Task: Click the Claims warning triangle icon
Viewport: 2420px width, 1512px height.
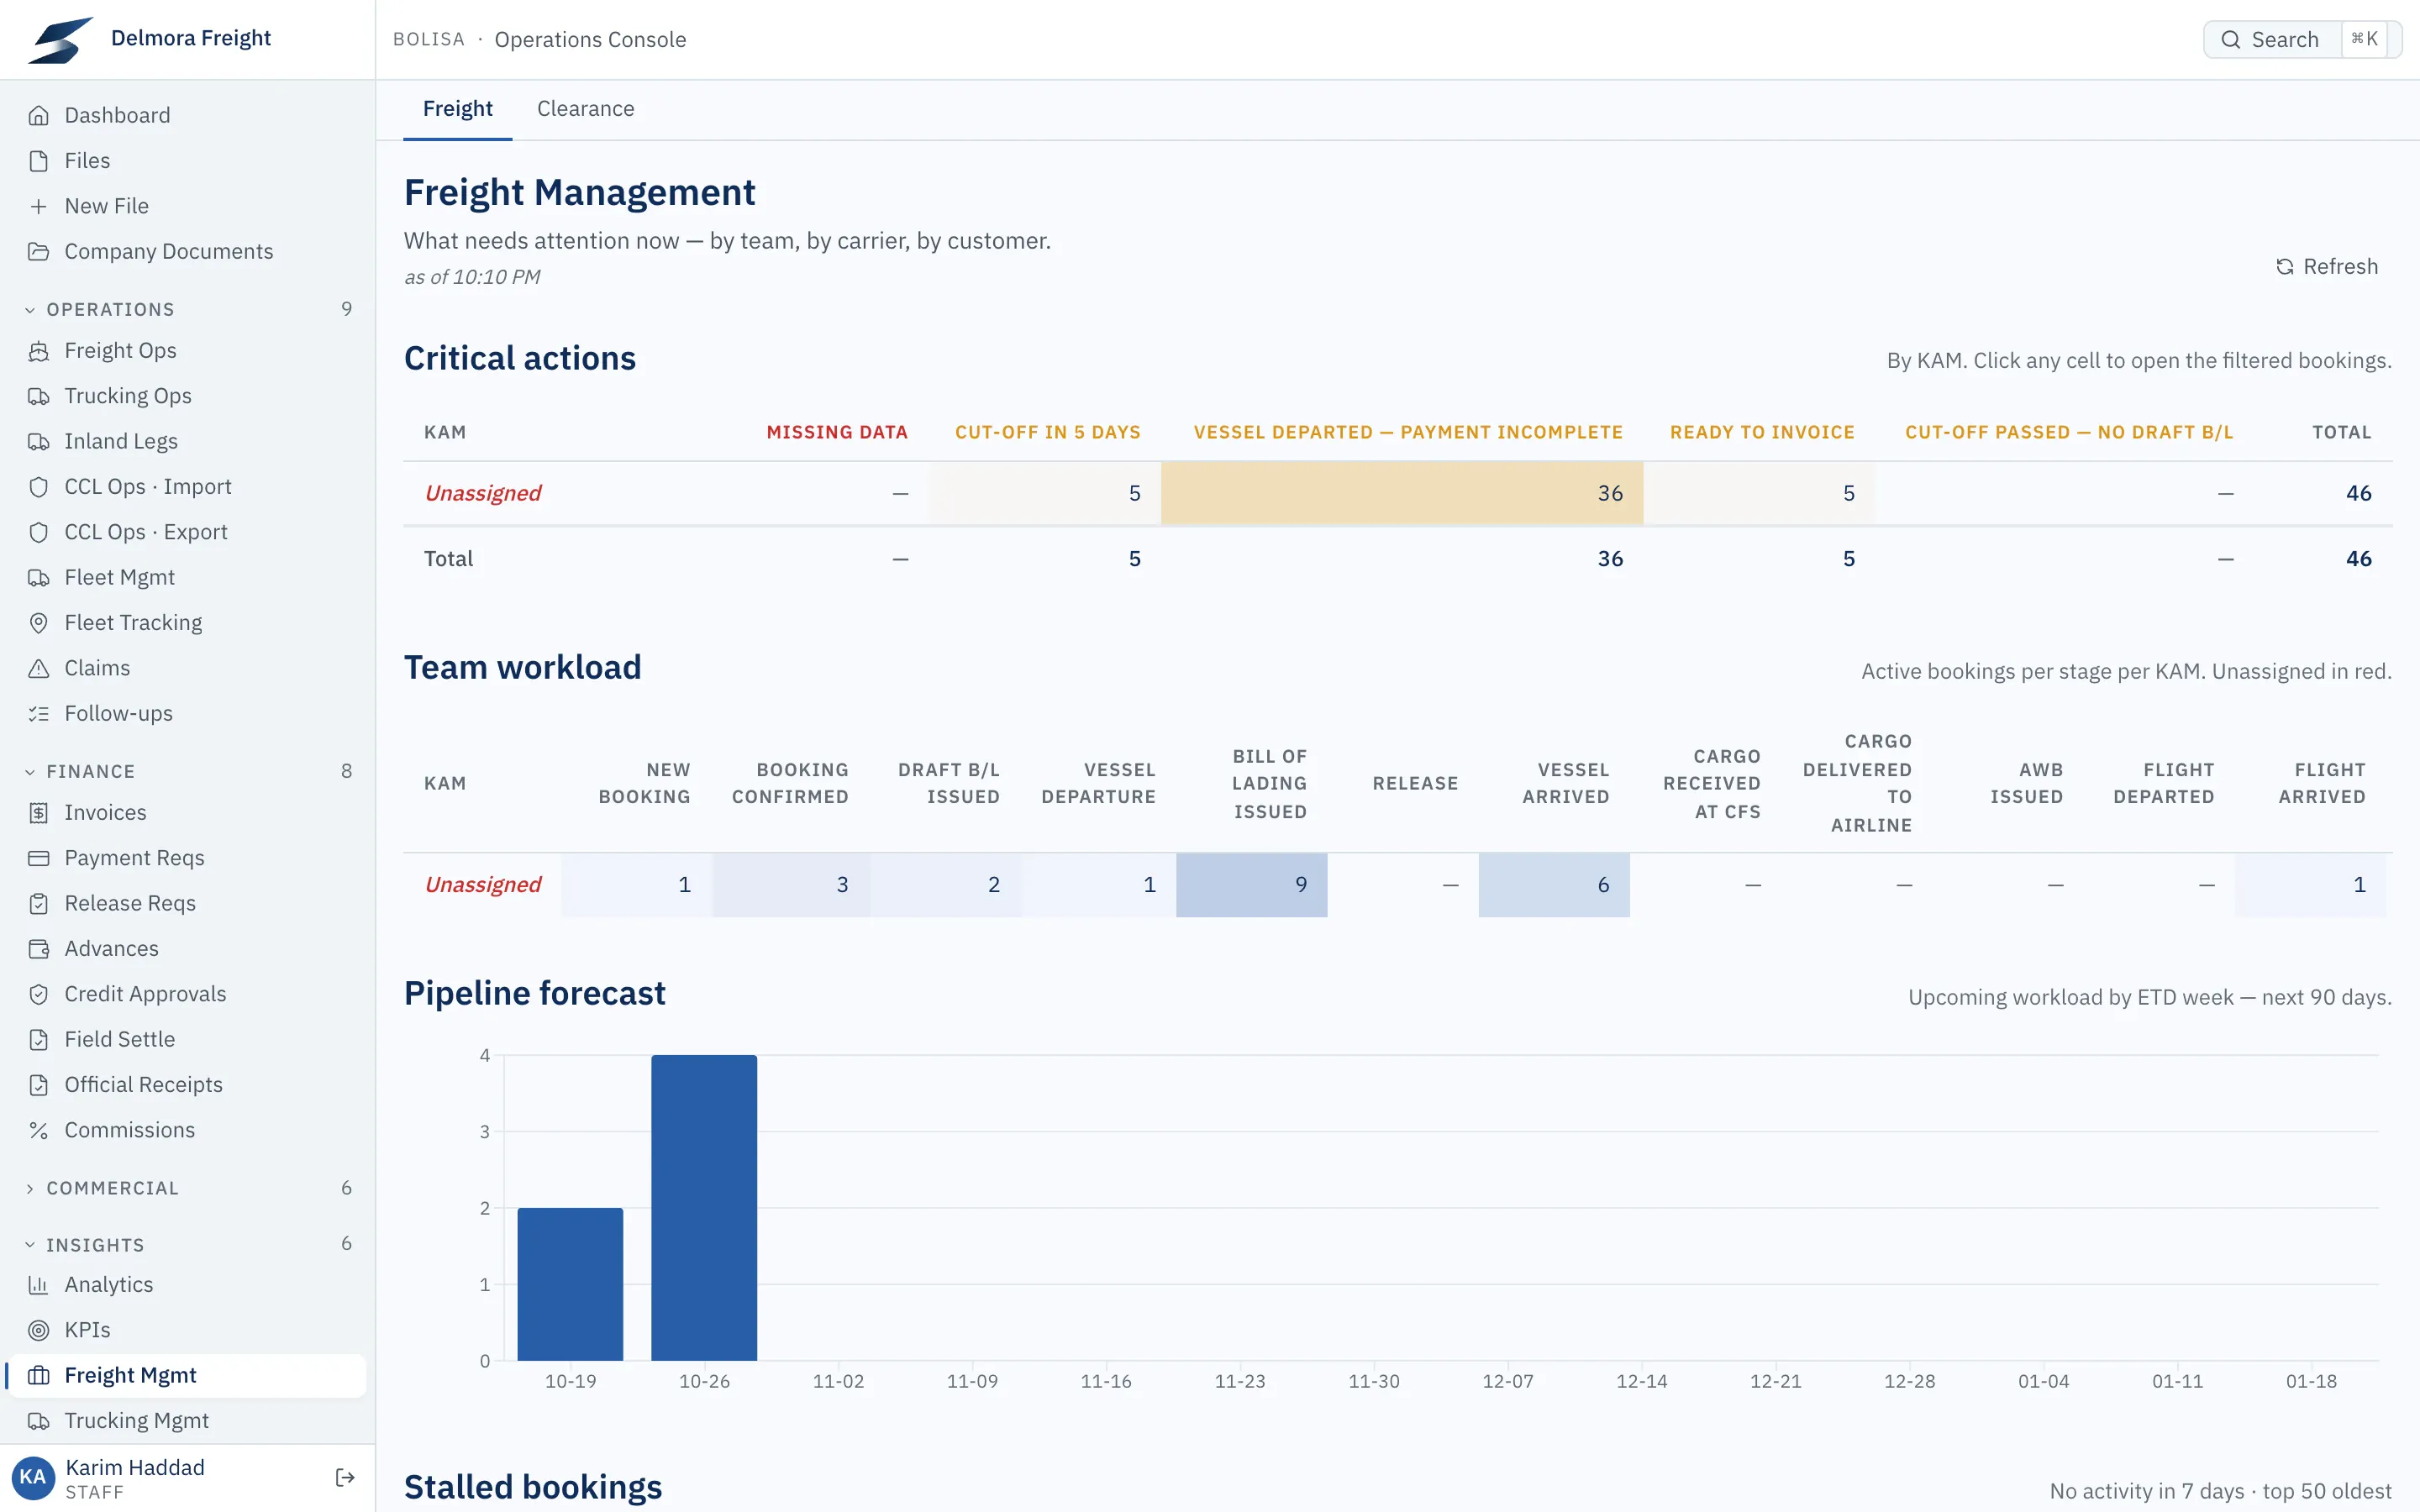Action: click(x=38, y=668)
